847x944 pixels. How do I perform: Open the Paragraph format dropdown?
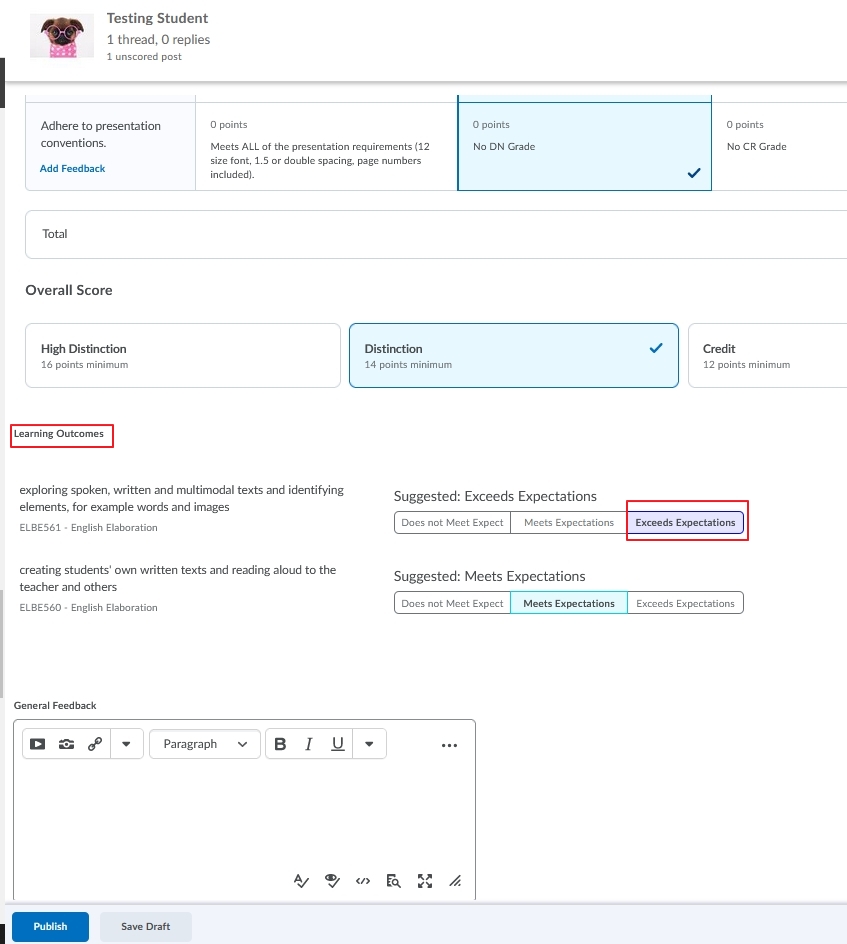(x=205, y=744)
